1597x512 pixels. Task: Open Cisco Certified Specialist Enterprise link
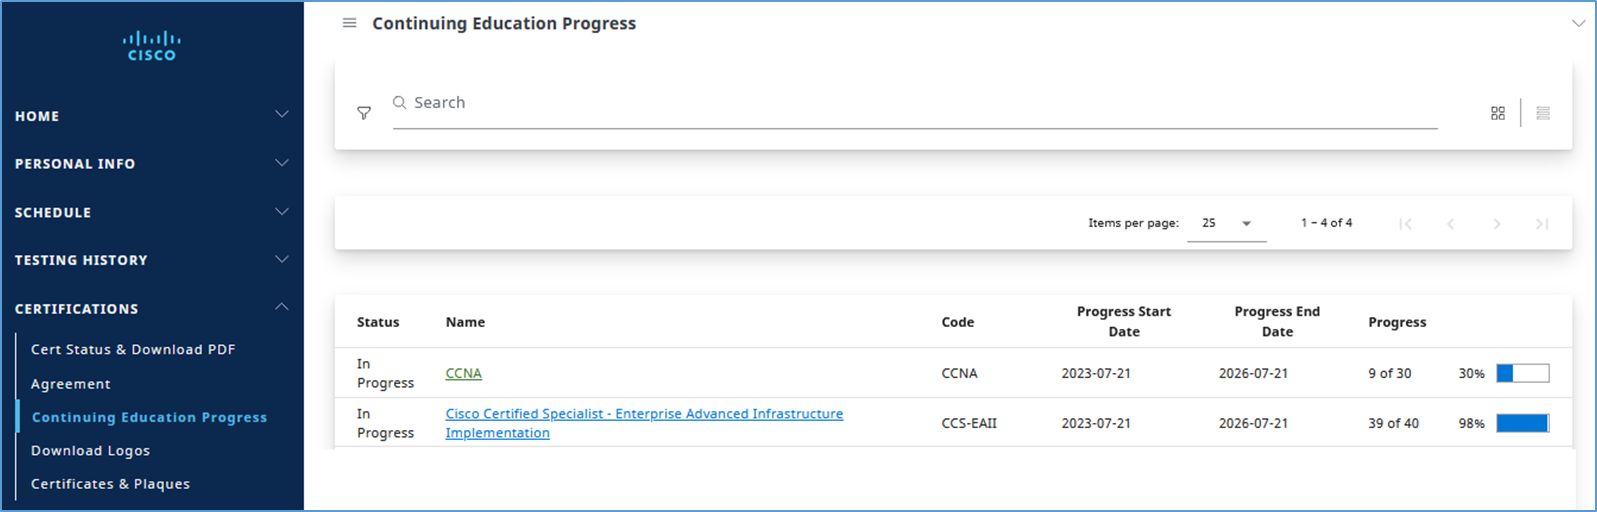point(643,414)
